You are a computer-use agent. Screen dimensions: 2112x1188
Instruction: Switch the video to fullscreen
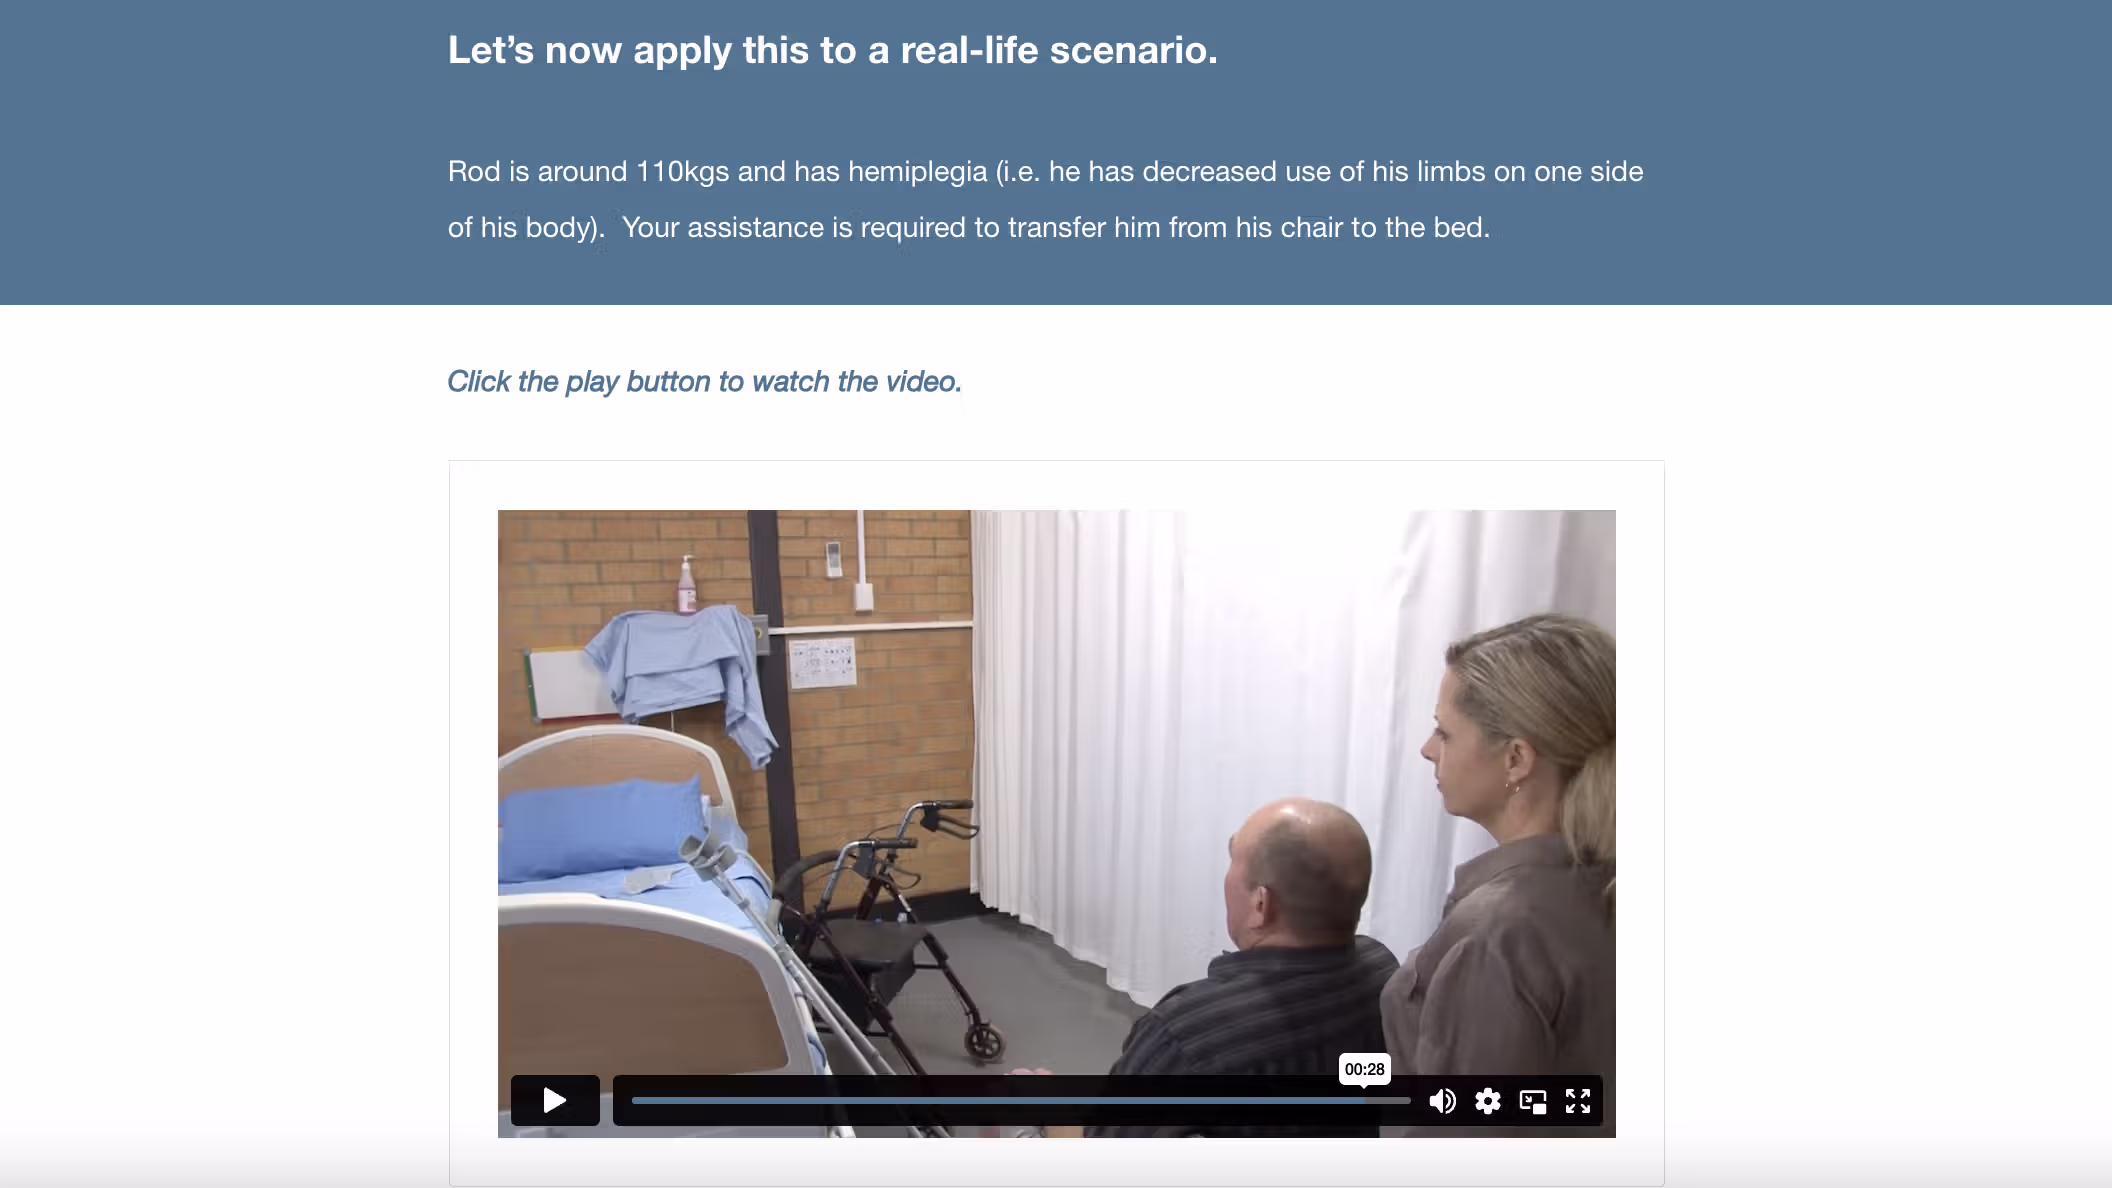pyautogui.click(x=1578, y=1101)
